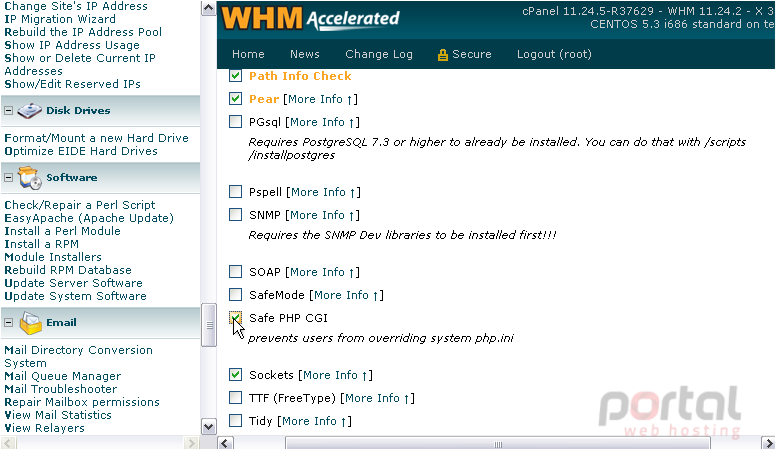
Task: Open Mail Troubleshooter link
Action: [x=61, y=389]
